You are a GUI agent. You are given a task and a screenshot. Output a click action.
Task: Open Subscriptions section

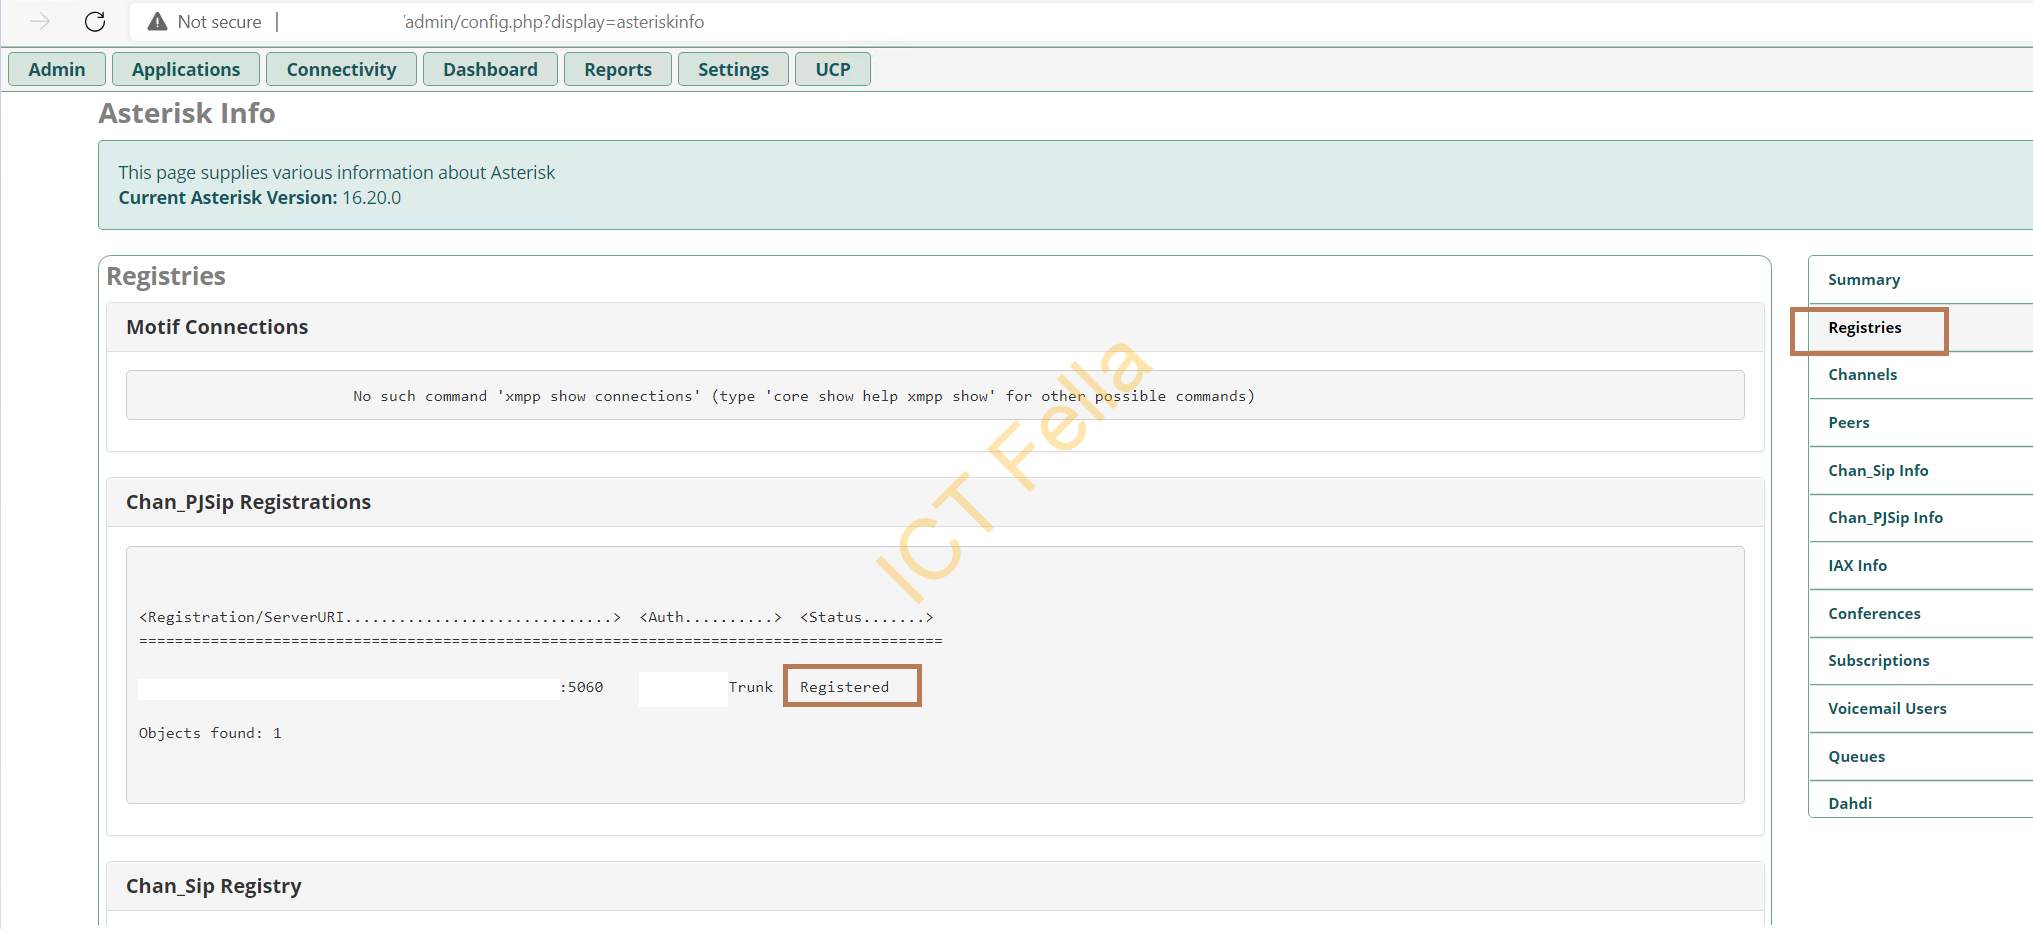point(1920,661)
